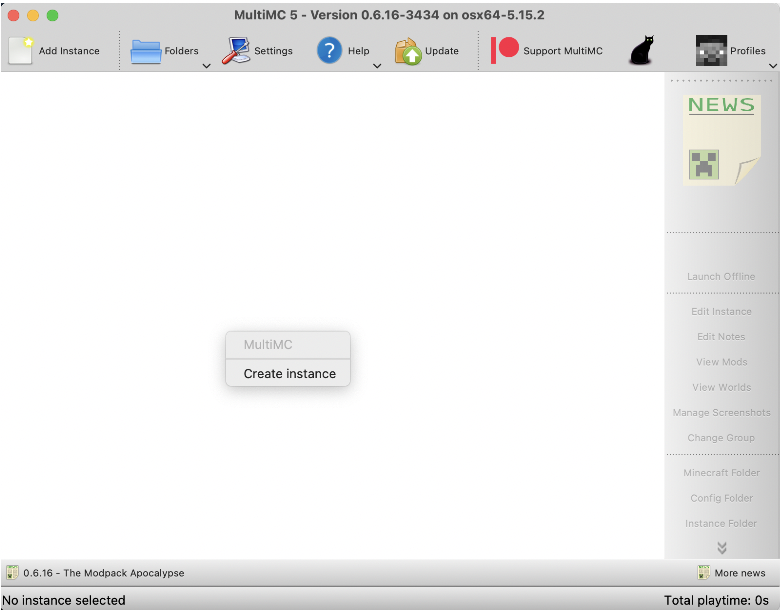Expand the Help dropdown arrow

pyautogui.click(x=377, y=66)
